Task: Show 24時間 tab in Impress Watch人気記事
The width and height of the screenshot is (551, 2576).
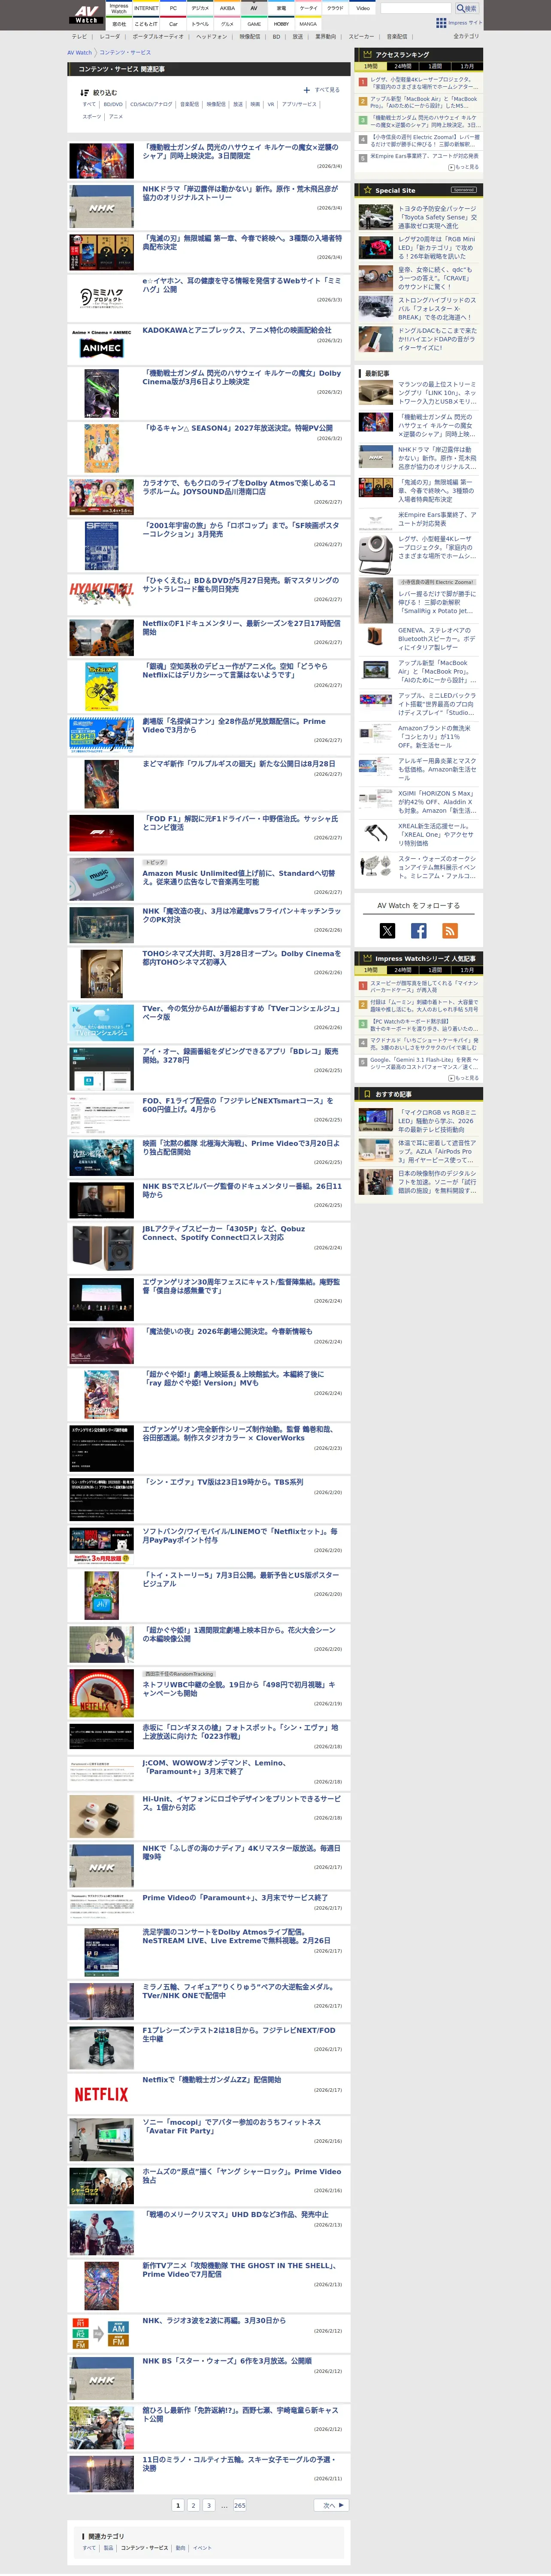Action: tap(402, 969)
